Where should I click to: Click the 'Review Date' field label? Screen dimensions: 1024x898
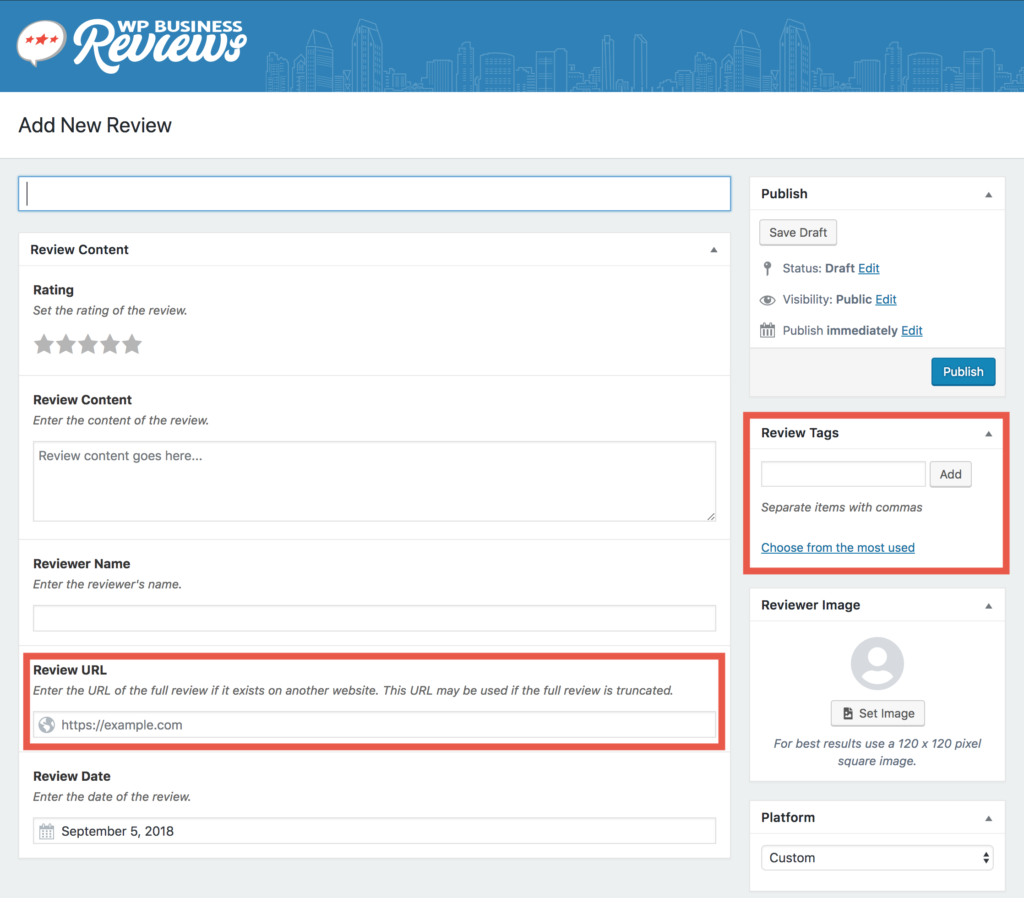[72, 777]
